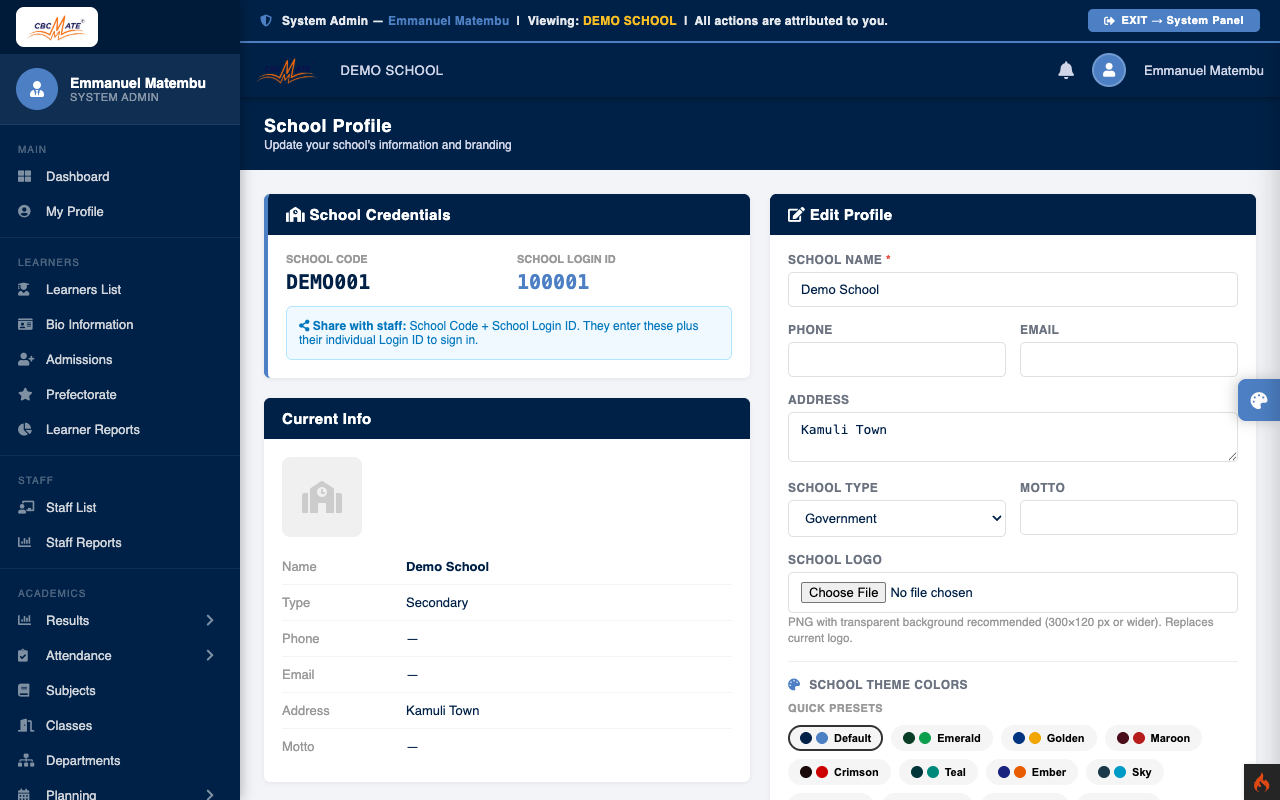Select the Default color preset
The image size is (1280, 800).
(x=835, y=738)
